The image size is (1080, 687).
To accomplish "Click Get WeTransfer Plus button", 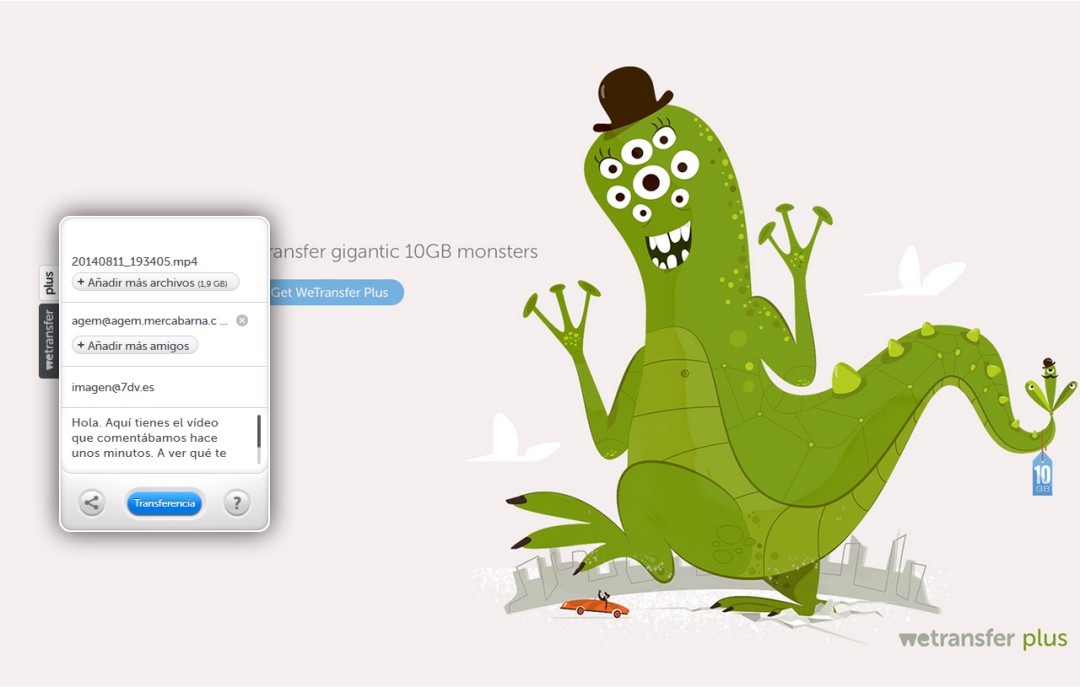I will pyautogui.click(x=336, y=292).
